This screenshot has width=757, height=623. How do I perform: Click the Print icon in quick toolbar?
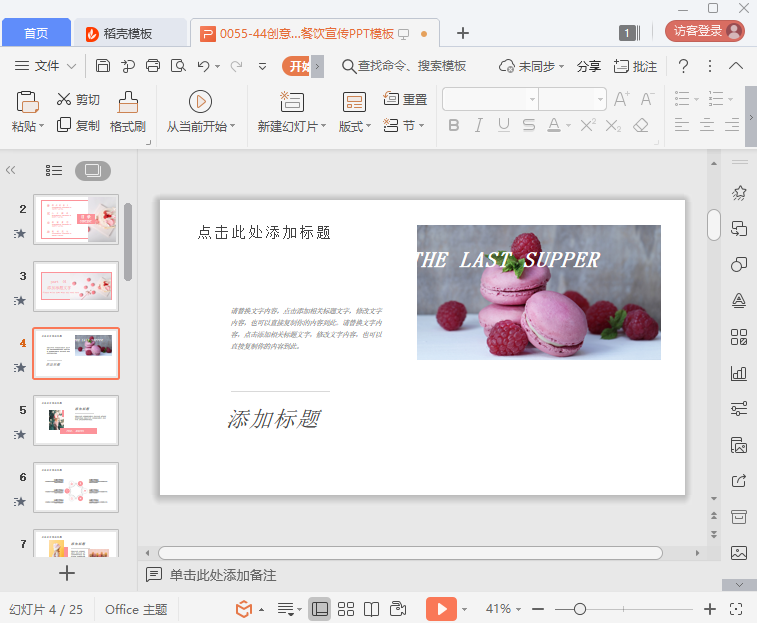point(153,66)
